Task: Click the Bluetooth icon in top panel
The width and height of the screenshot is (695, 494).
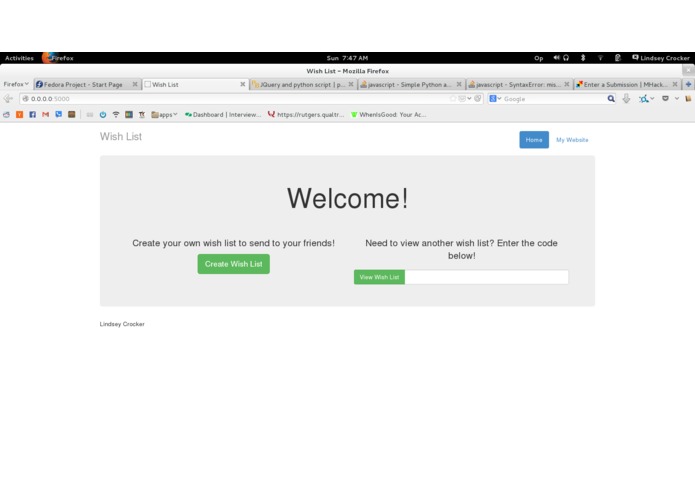Action: 583,58
